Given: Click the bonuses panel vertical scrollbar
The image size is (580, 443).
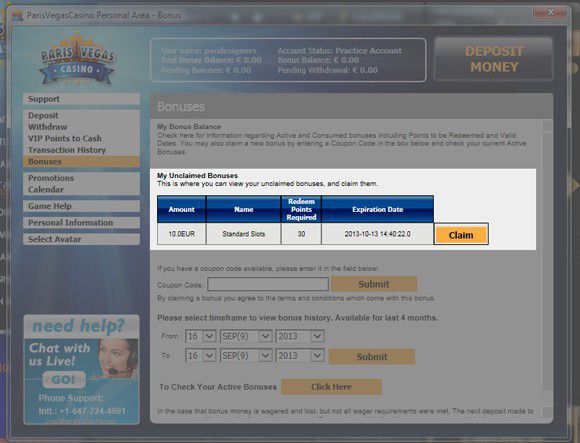Looking at the screenshot, I should tap(547, 269).
